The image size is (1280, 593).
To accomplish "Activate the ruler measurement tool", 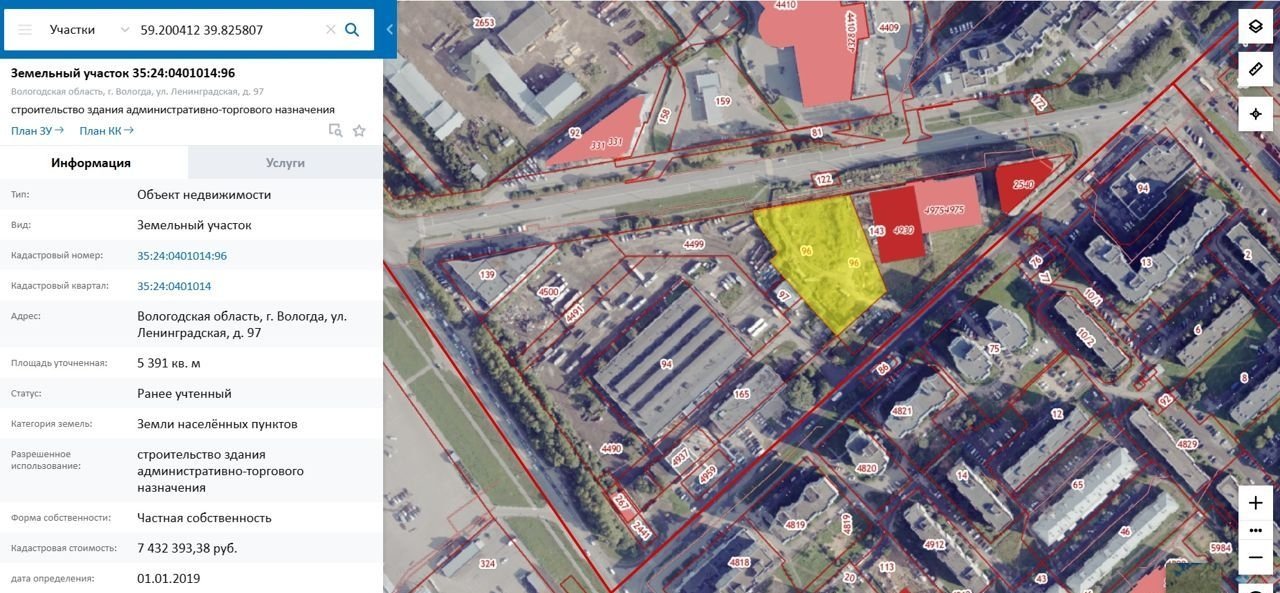I will pyautogui.click(x=1256, y=70).
